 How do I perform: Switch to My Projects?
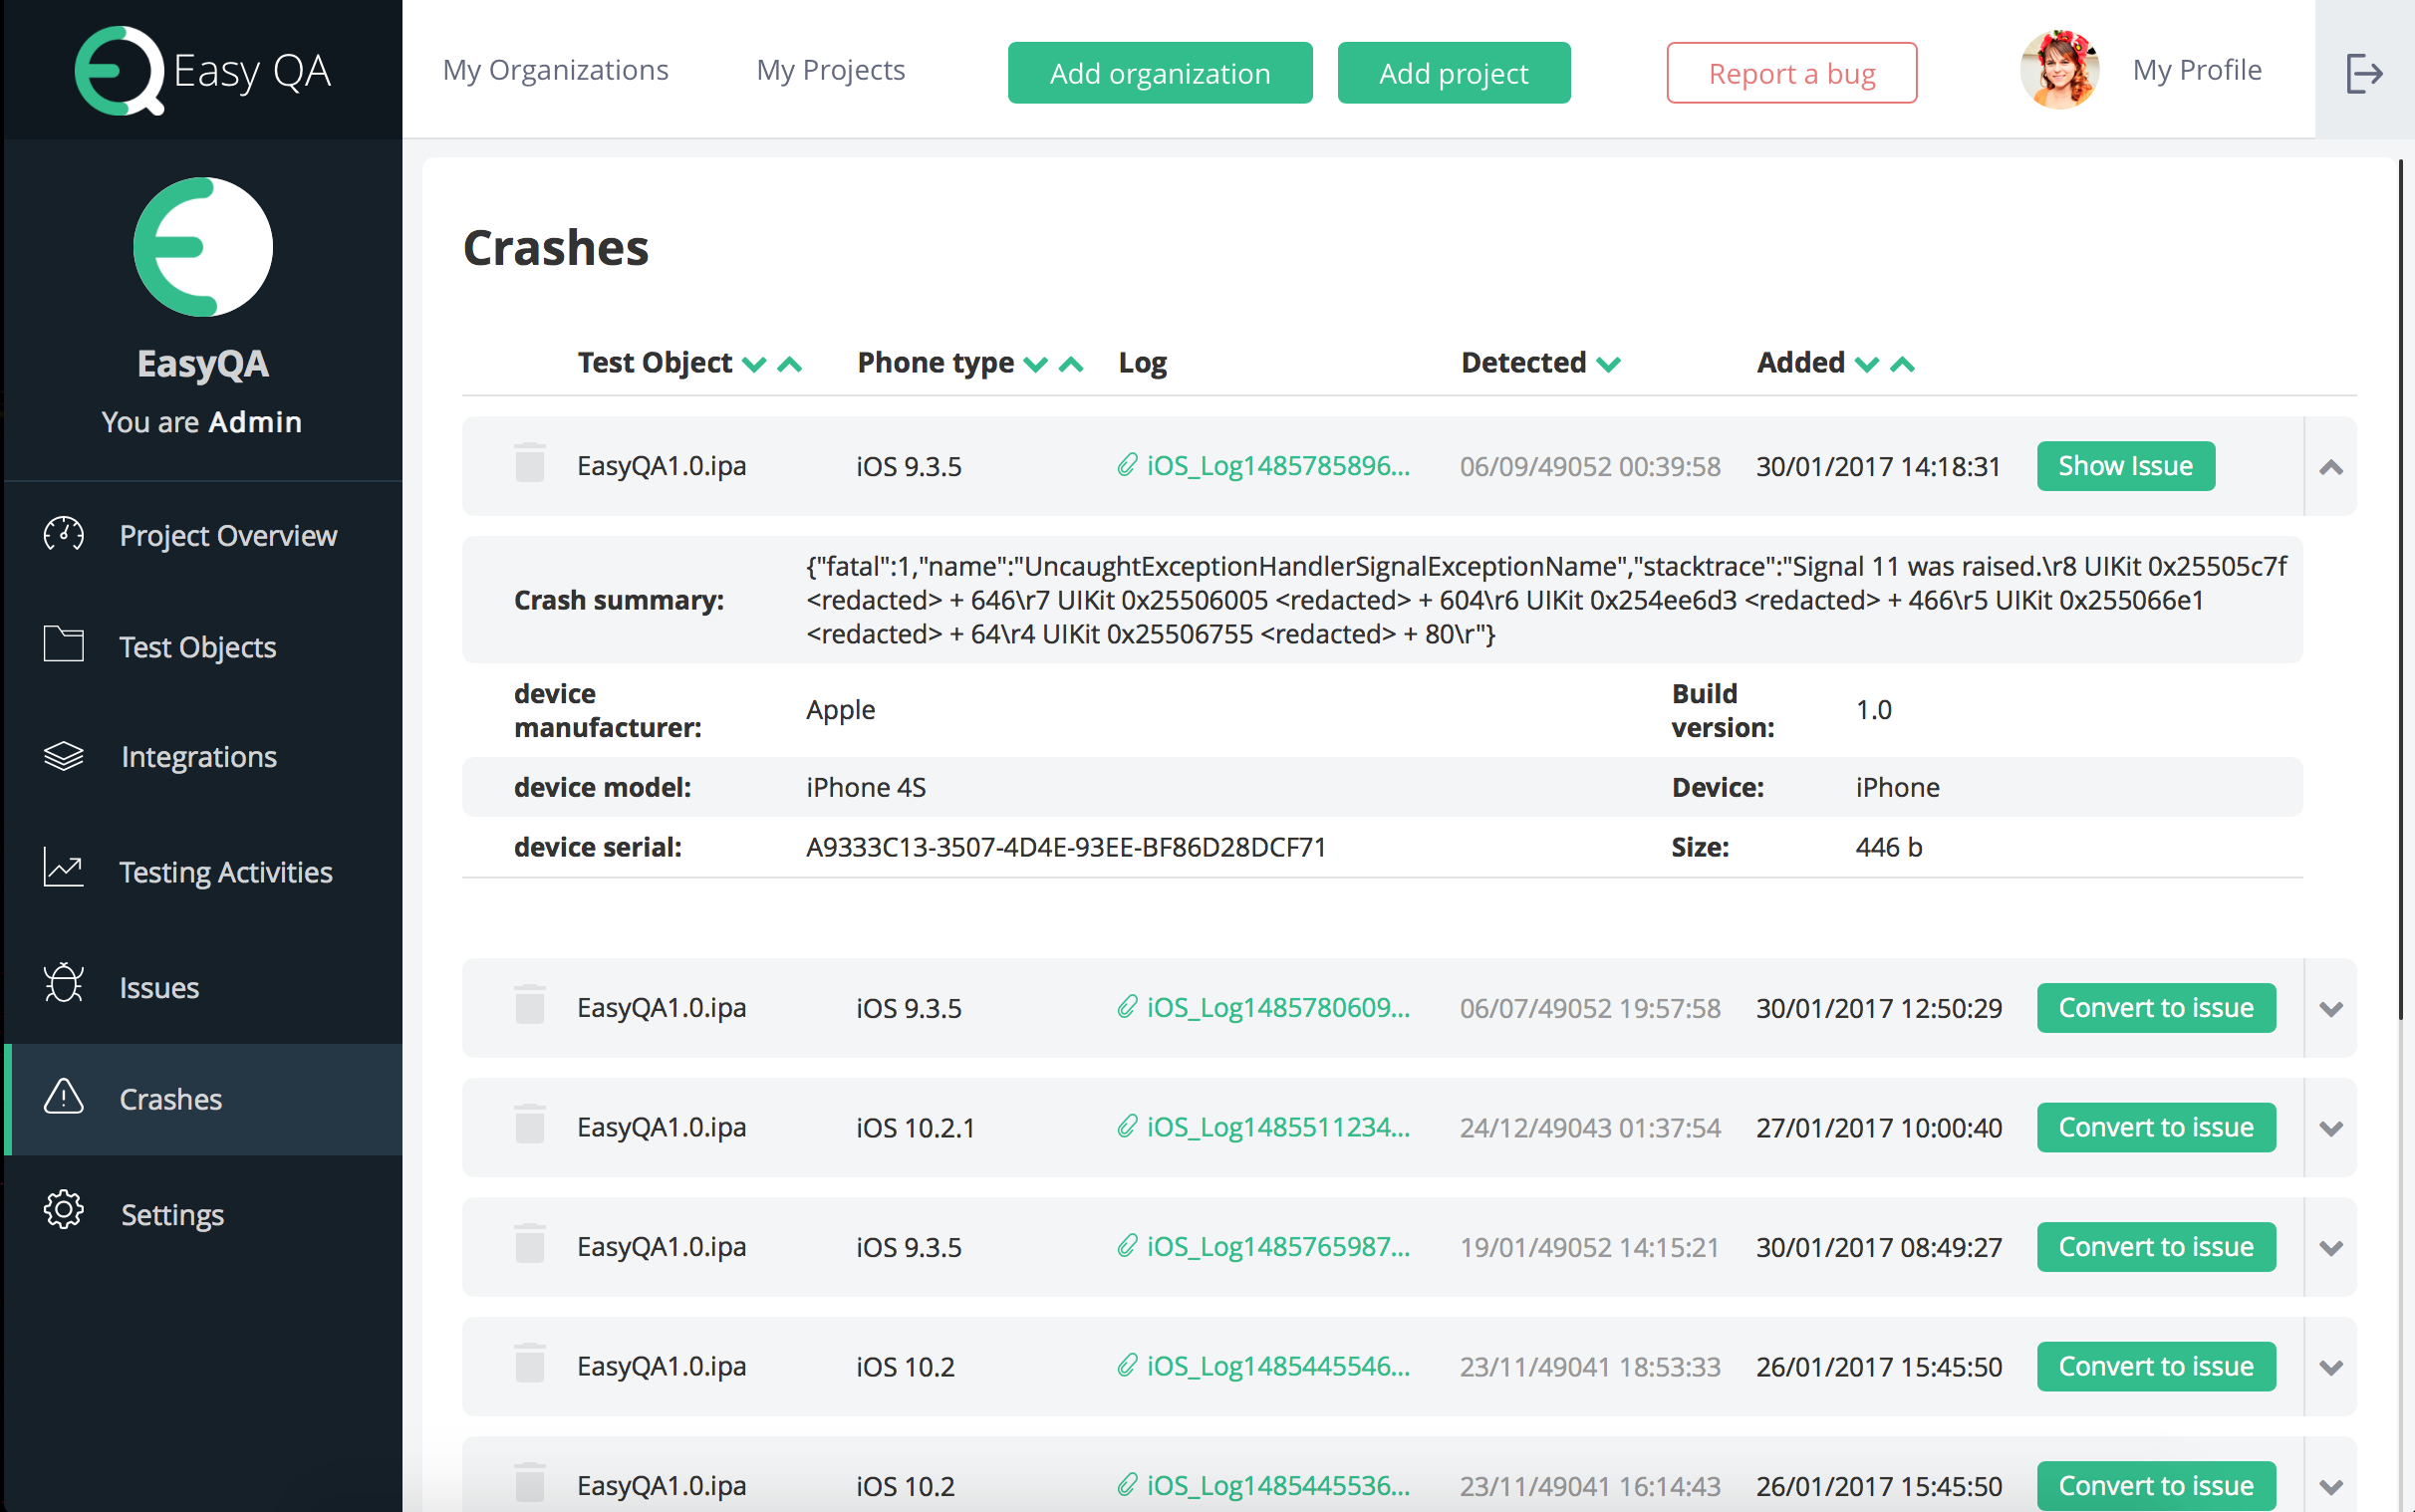831,70
